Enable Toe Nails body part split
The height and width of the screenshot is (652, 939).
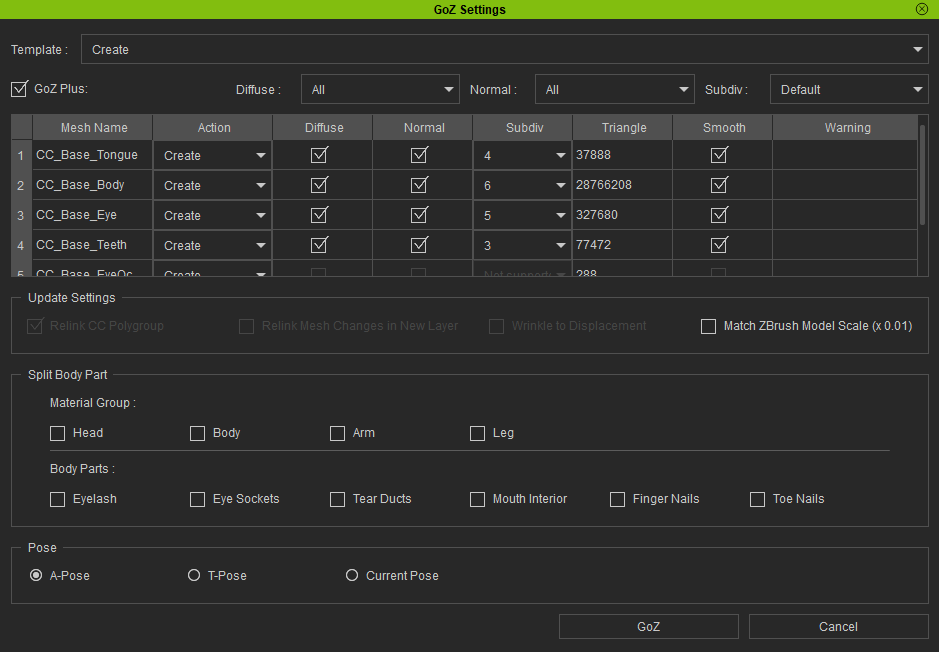tap(758, 499)
